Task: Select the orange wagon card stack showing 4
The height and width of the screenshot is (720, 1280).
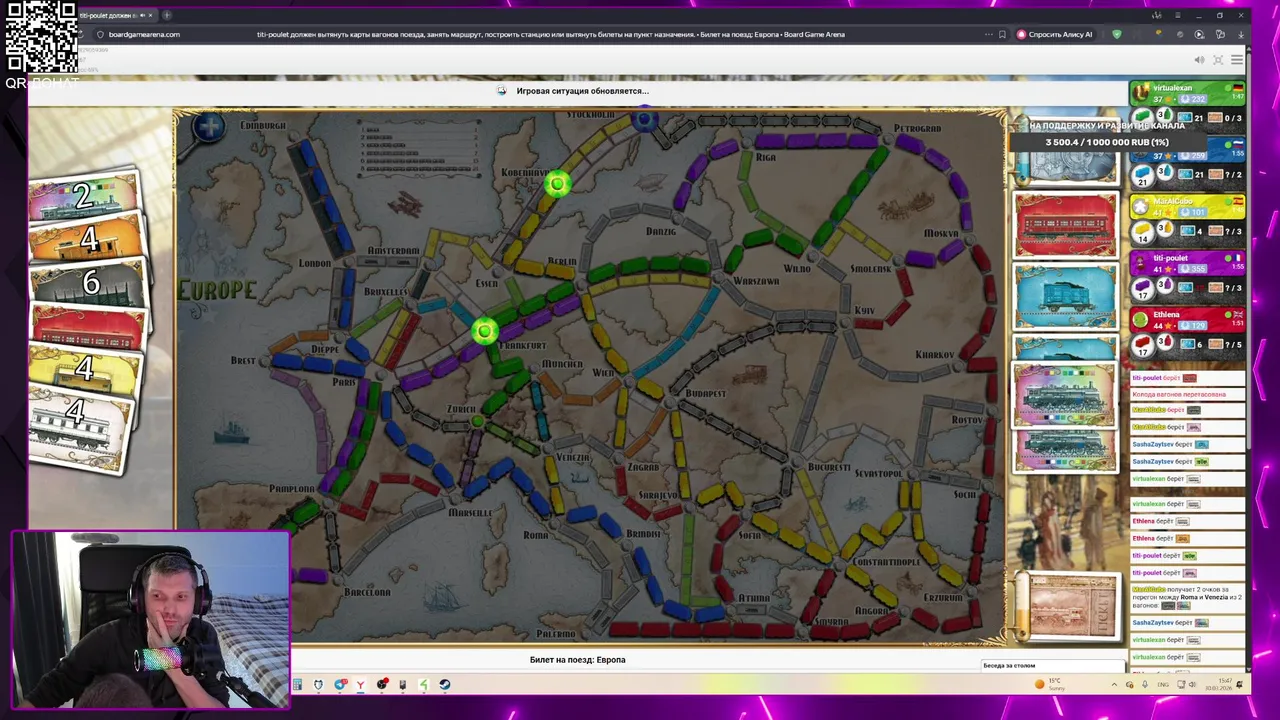Action: point(86,240)
